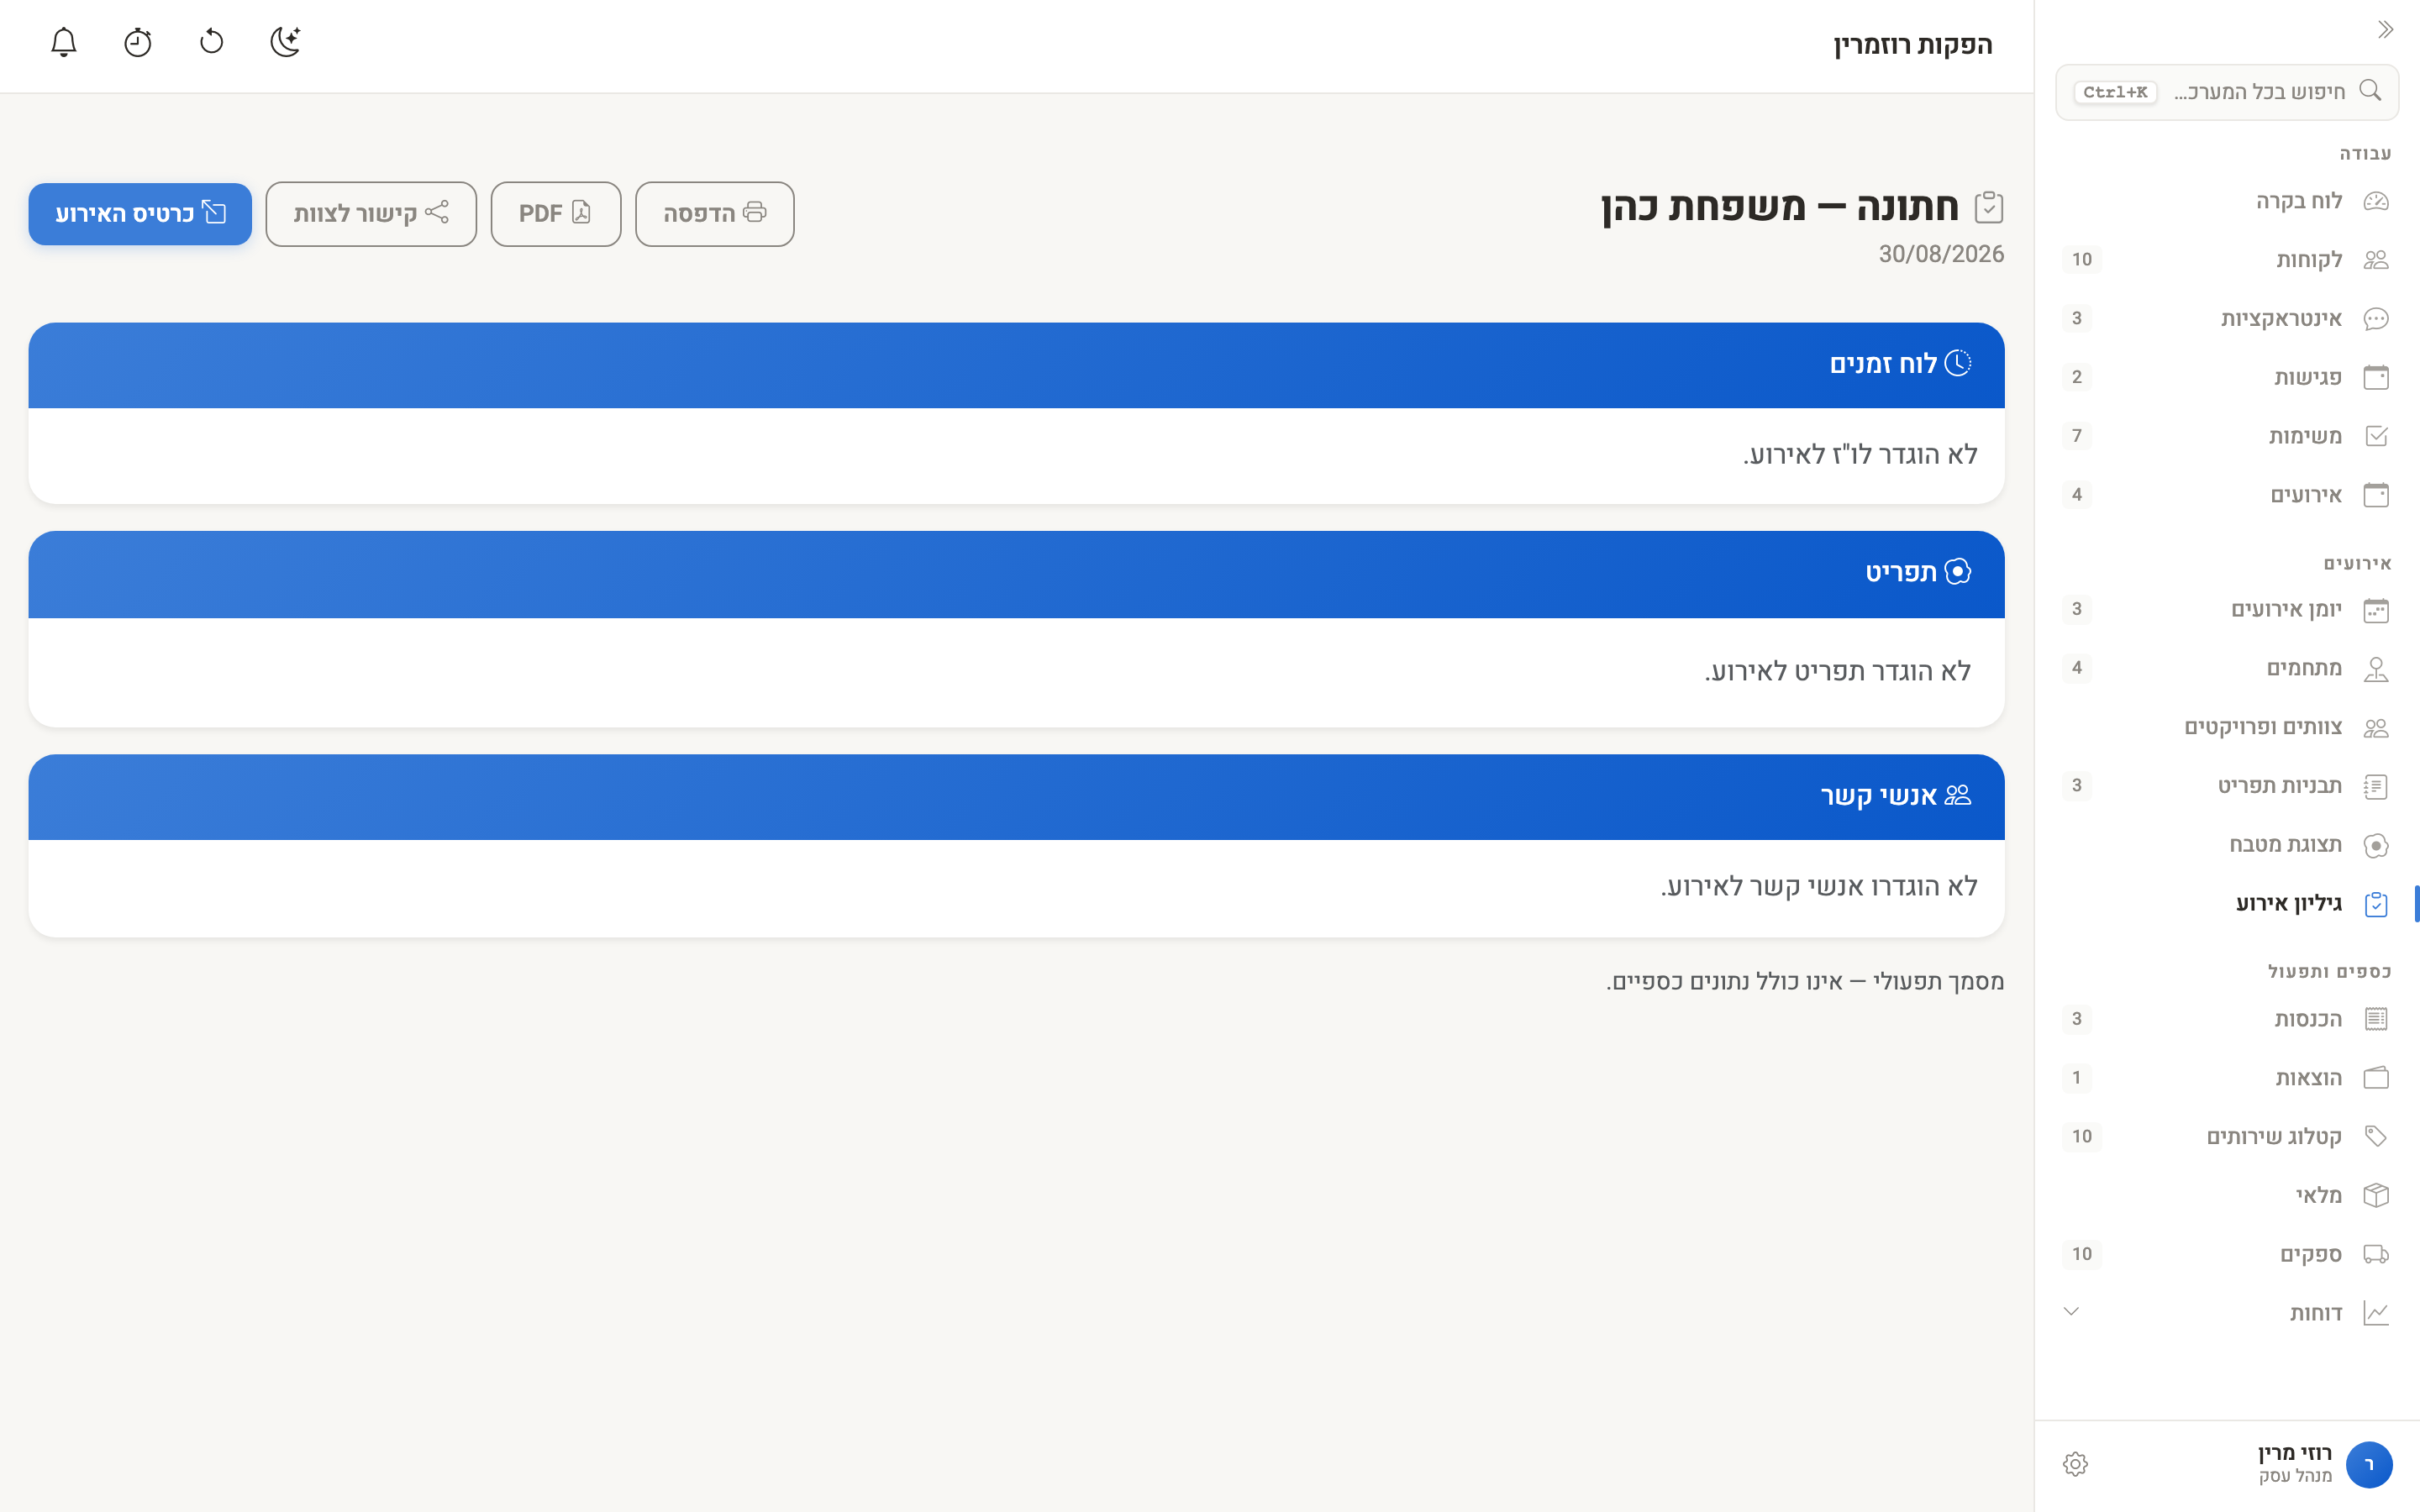Click the מלאי box icon
The image size is (2420, 1512).
click(2376, 1196)
